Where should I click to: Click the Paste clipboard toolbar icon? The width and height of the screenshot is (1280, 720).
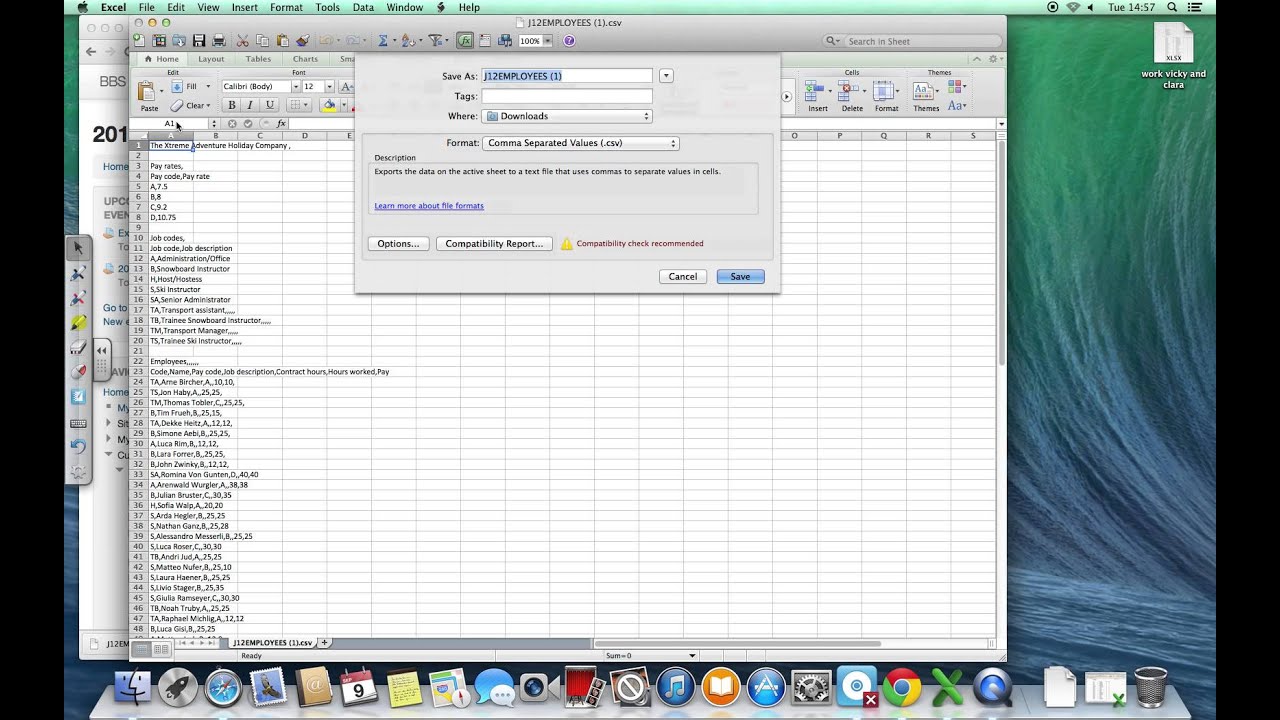click(x=282, y=41)
